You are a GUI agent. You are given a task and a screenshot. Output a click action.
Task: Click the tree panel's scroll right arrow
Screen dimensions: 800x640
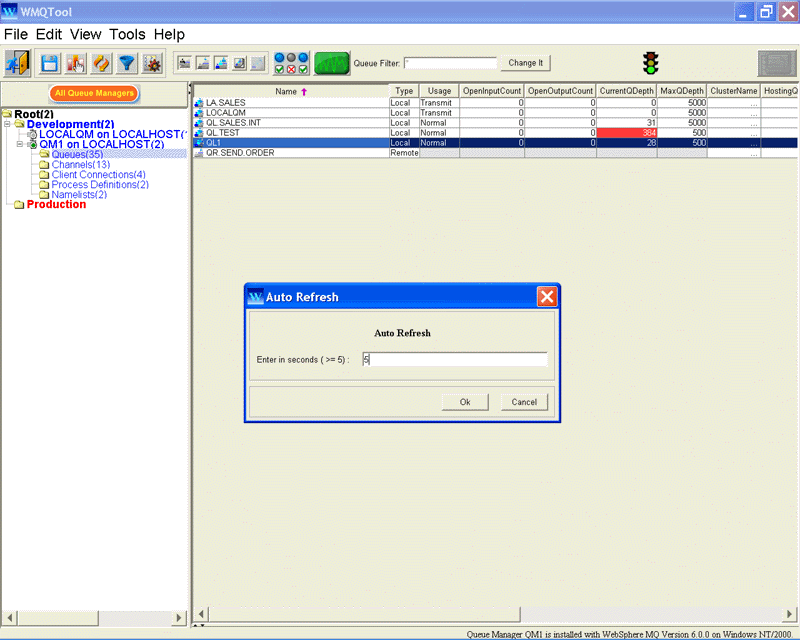[x=179, y=618]
